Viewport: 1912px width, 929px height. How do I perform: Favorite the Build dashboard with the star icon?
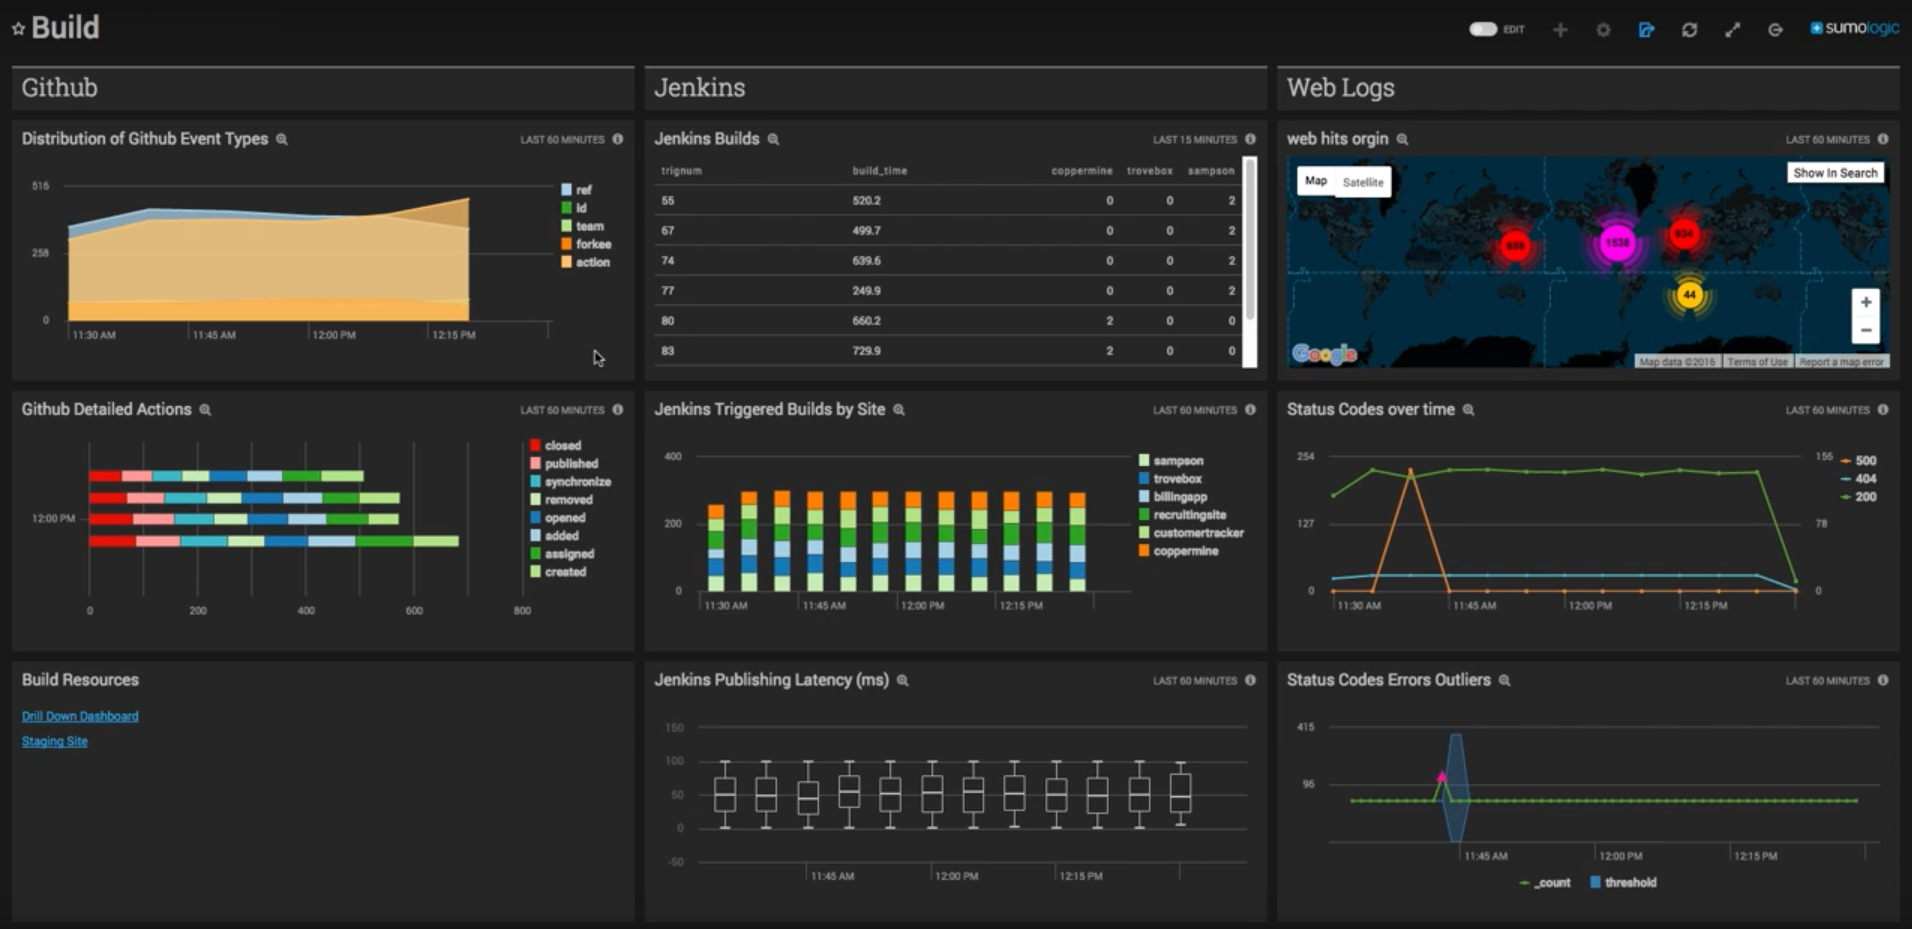pos(18,29)
